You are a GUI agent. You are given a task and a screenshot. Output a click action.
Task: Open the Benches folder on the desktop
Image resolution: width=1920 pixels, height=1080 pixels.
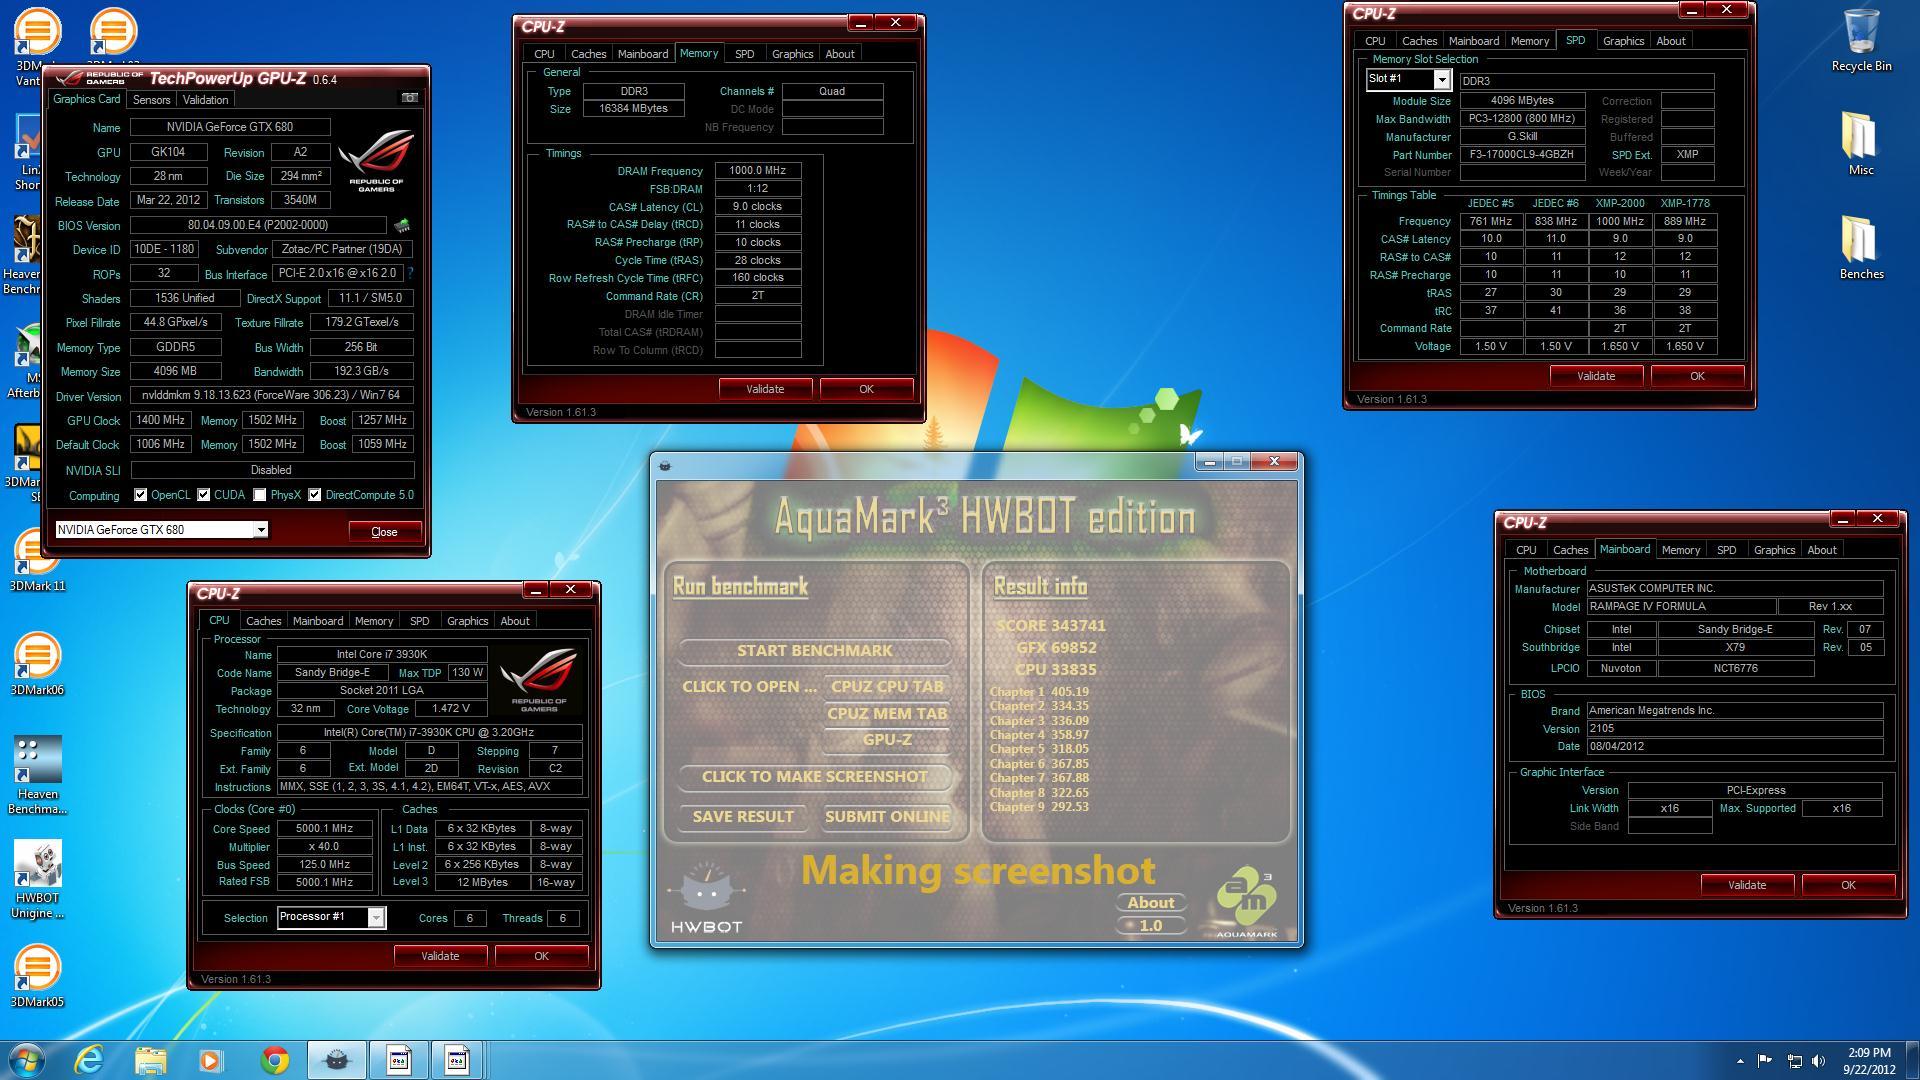tap(1861, 249)
